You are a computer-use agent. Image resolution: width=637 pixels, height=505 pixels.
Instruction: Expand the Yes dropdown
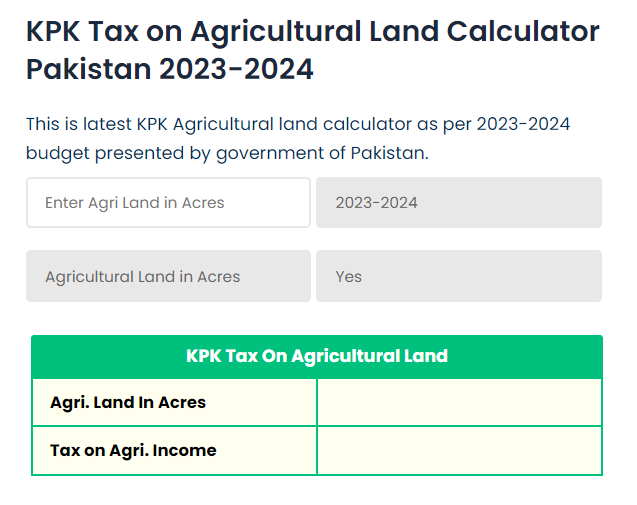(x=458, y=277)
